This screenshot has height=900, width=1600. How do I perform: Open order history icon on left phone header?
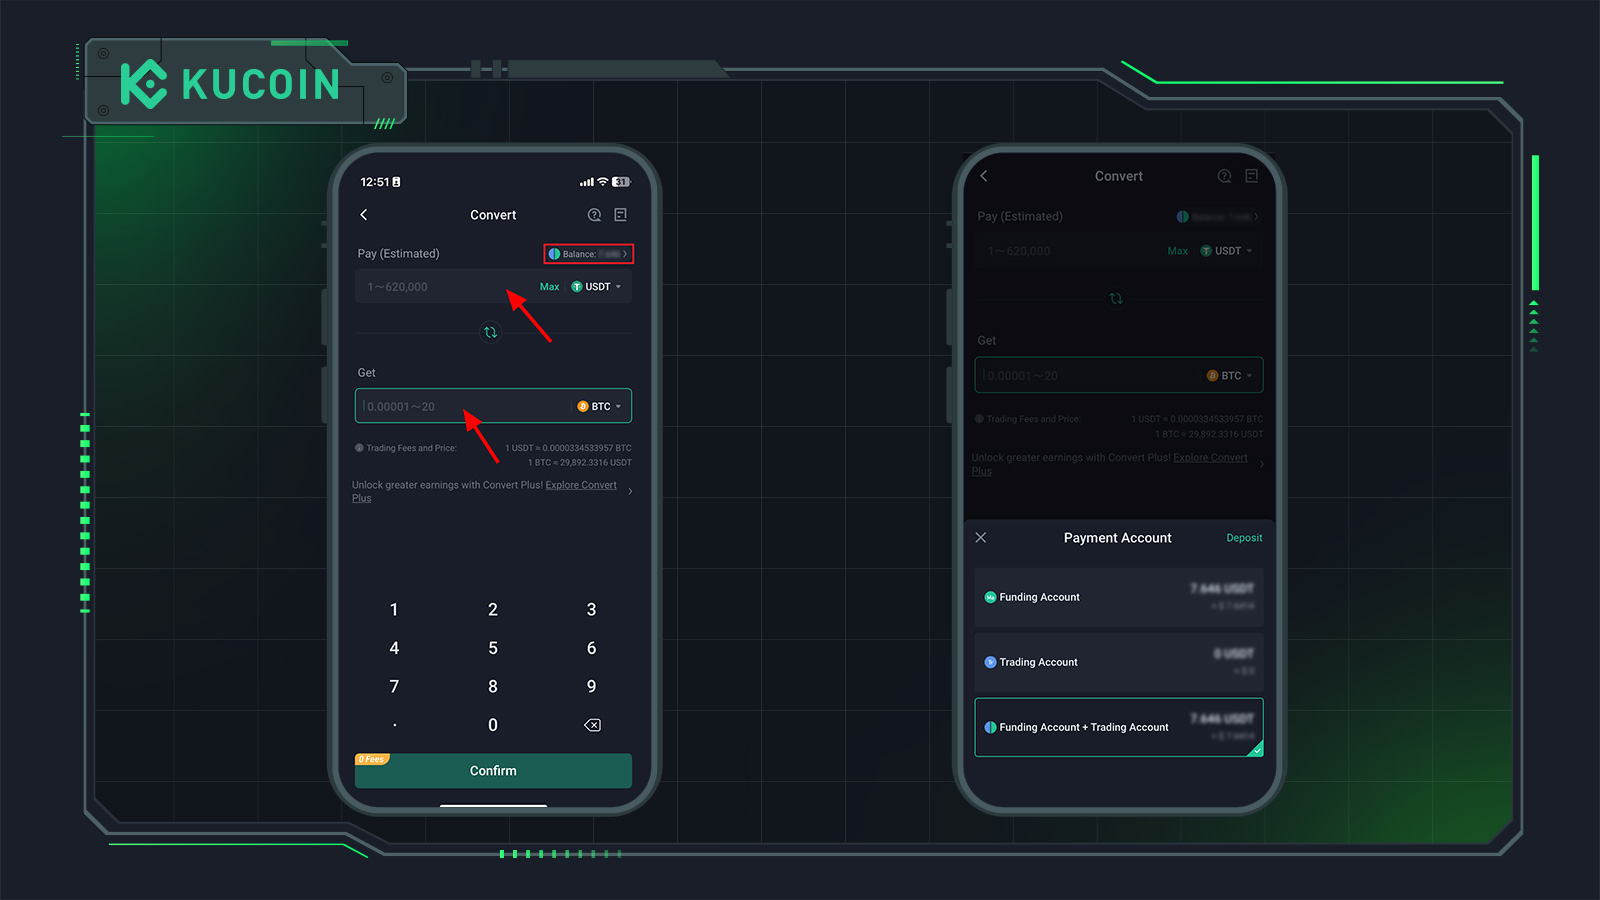tap(621, 215)
